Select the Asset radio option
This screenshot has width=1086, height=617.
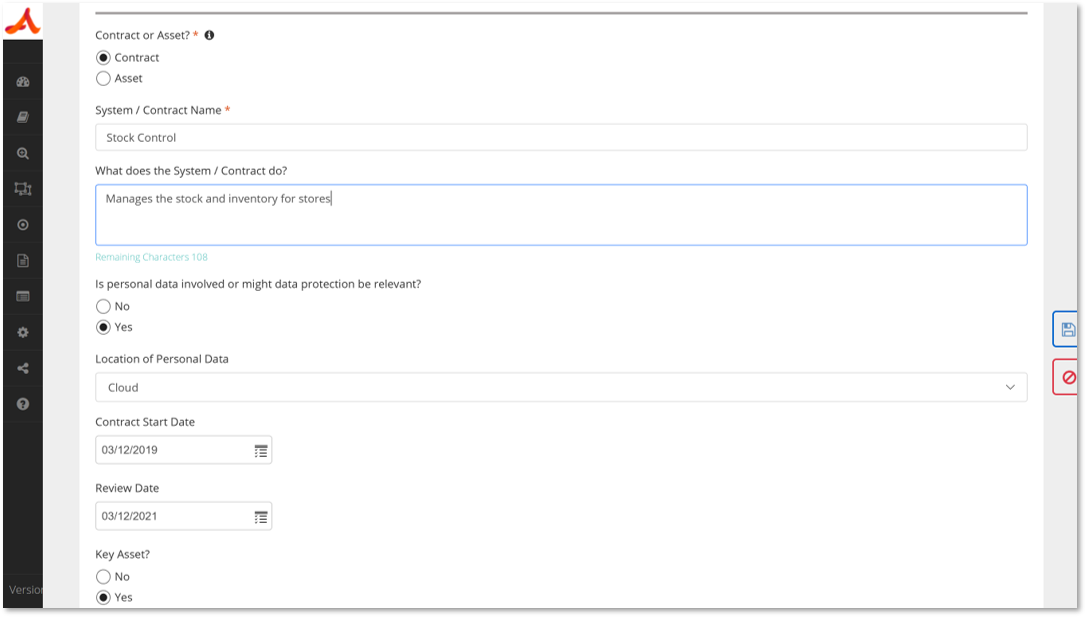(x=103, y=78)
